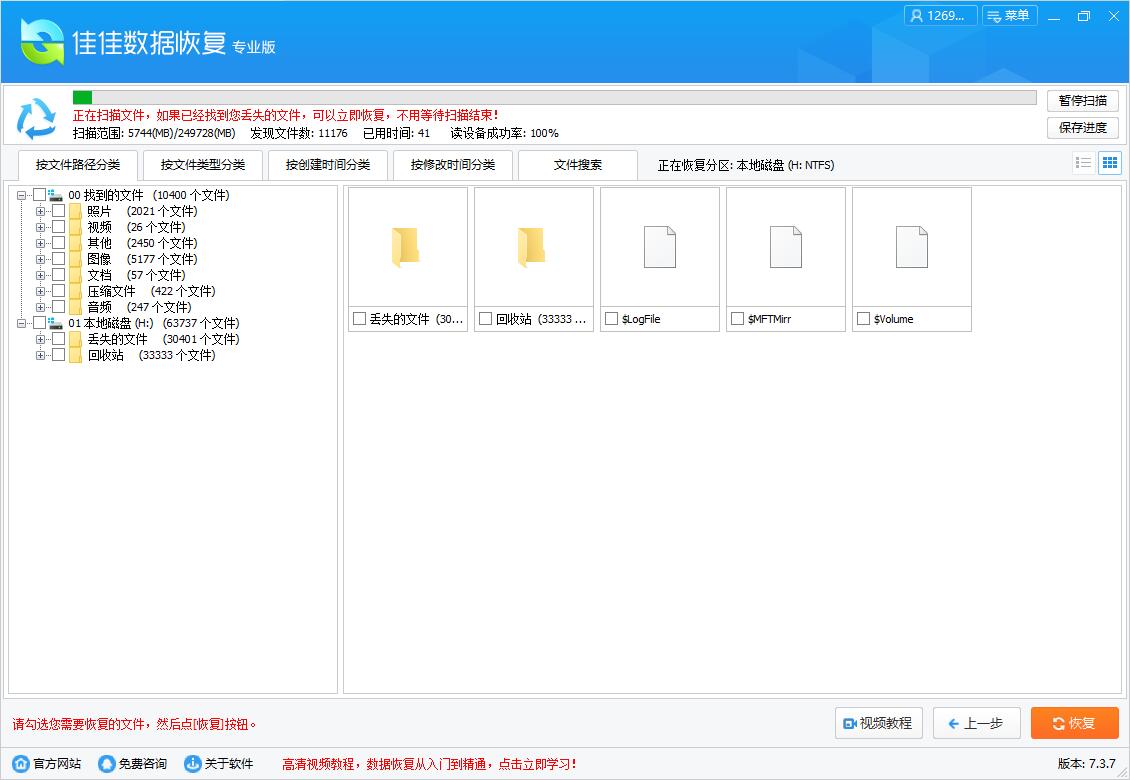This screenshot has height=780, width=1130.
Task: Open the 菜单 menu button
Action: pyautogui.click(x=1010, y=16)
